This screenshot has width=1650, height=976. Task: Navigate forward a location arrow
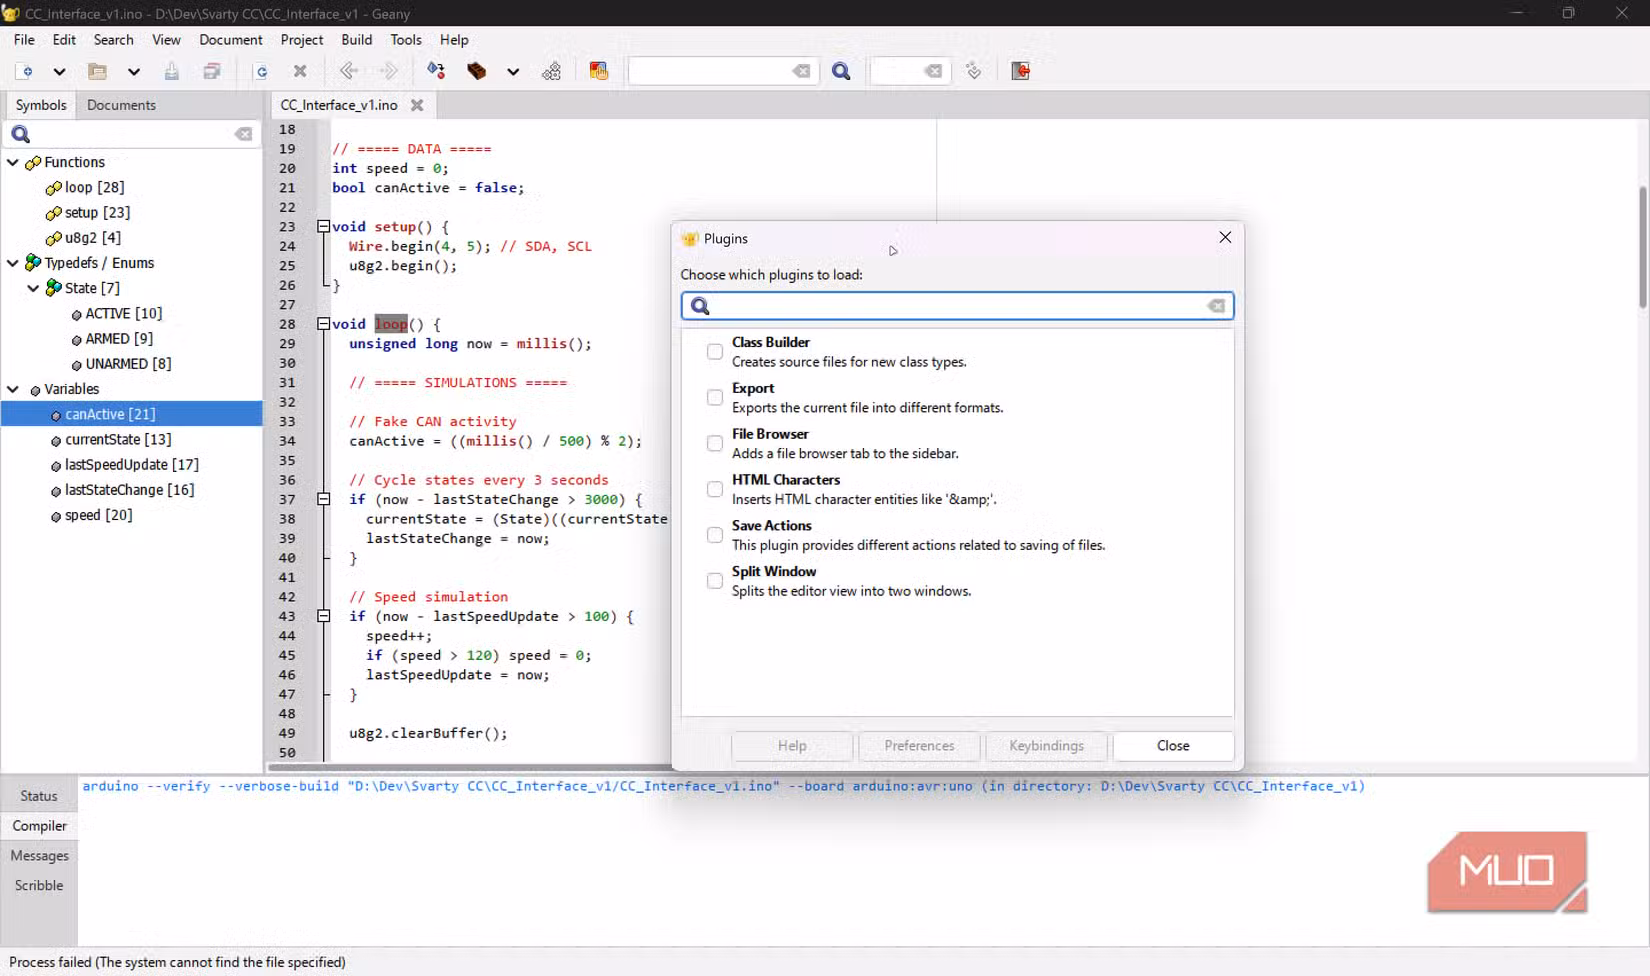click(389, 71)
